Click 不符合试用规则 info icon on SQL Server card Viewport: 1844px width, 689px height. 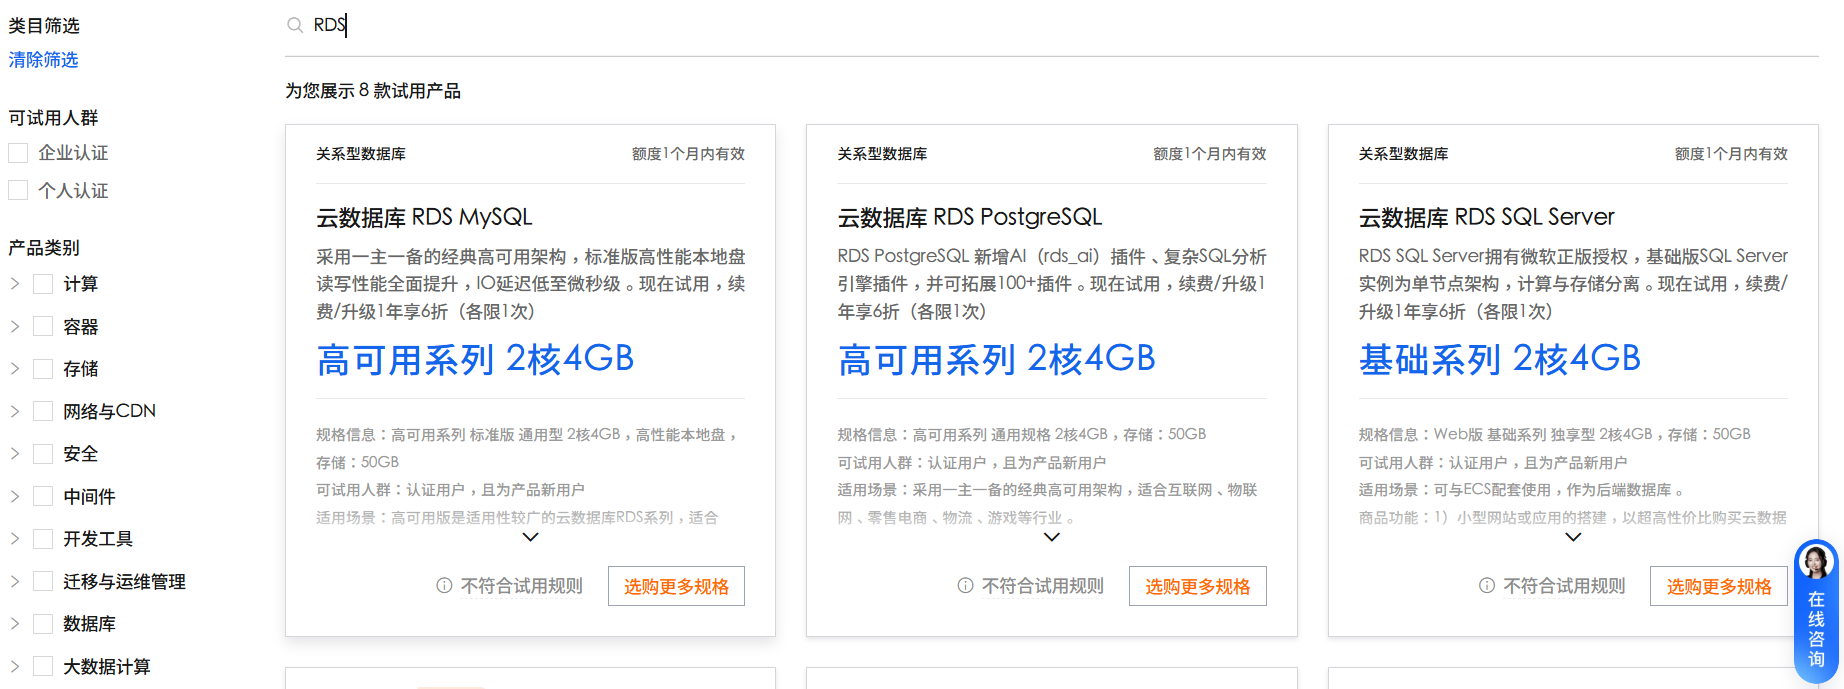pyautogui.click(x=1487, y=586)
